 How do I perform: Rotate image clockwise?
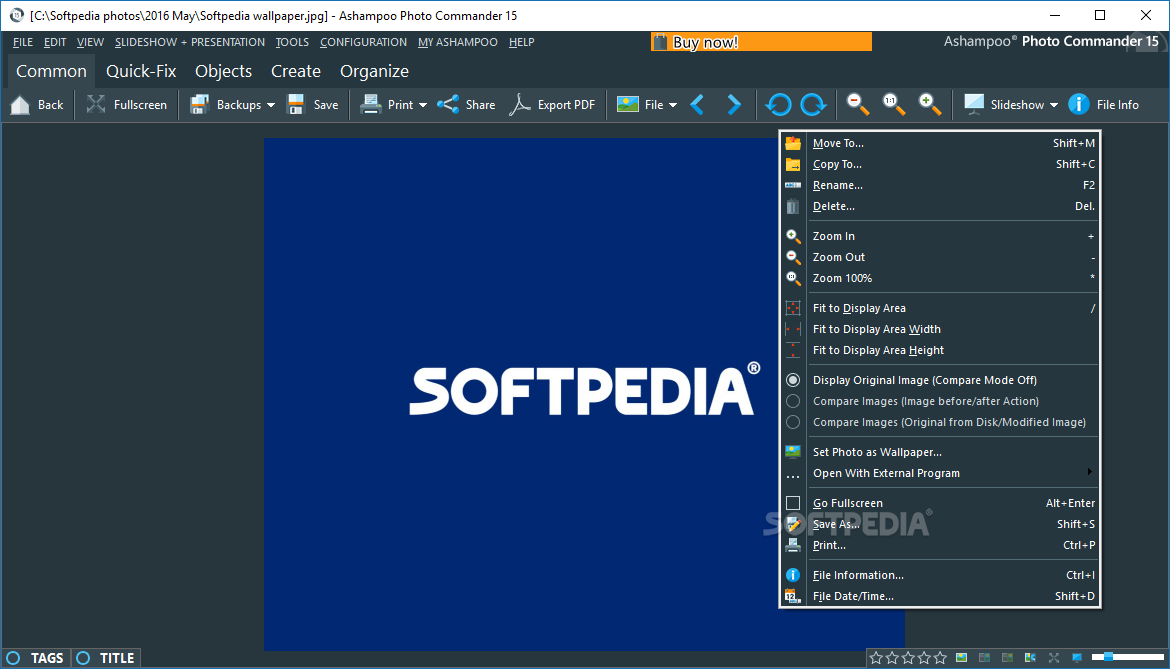[813, 105]
